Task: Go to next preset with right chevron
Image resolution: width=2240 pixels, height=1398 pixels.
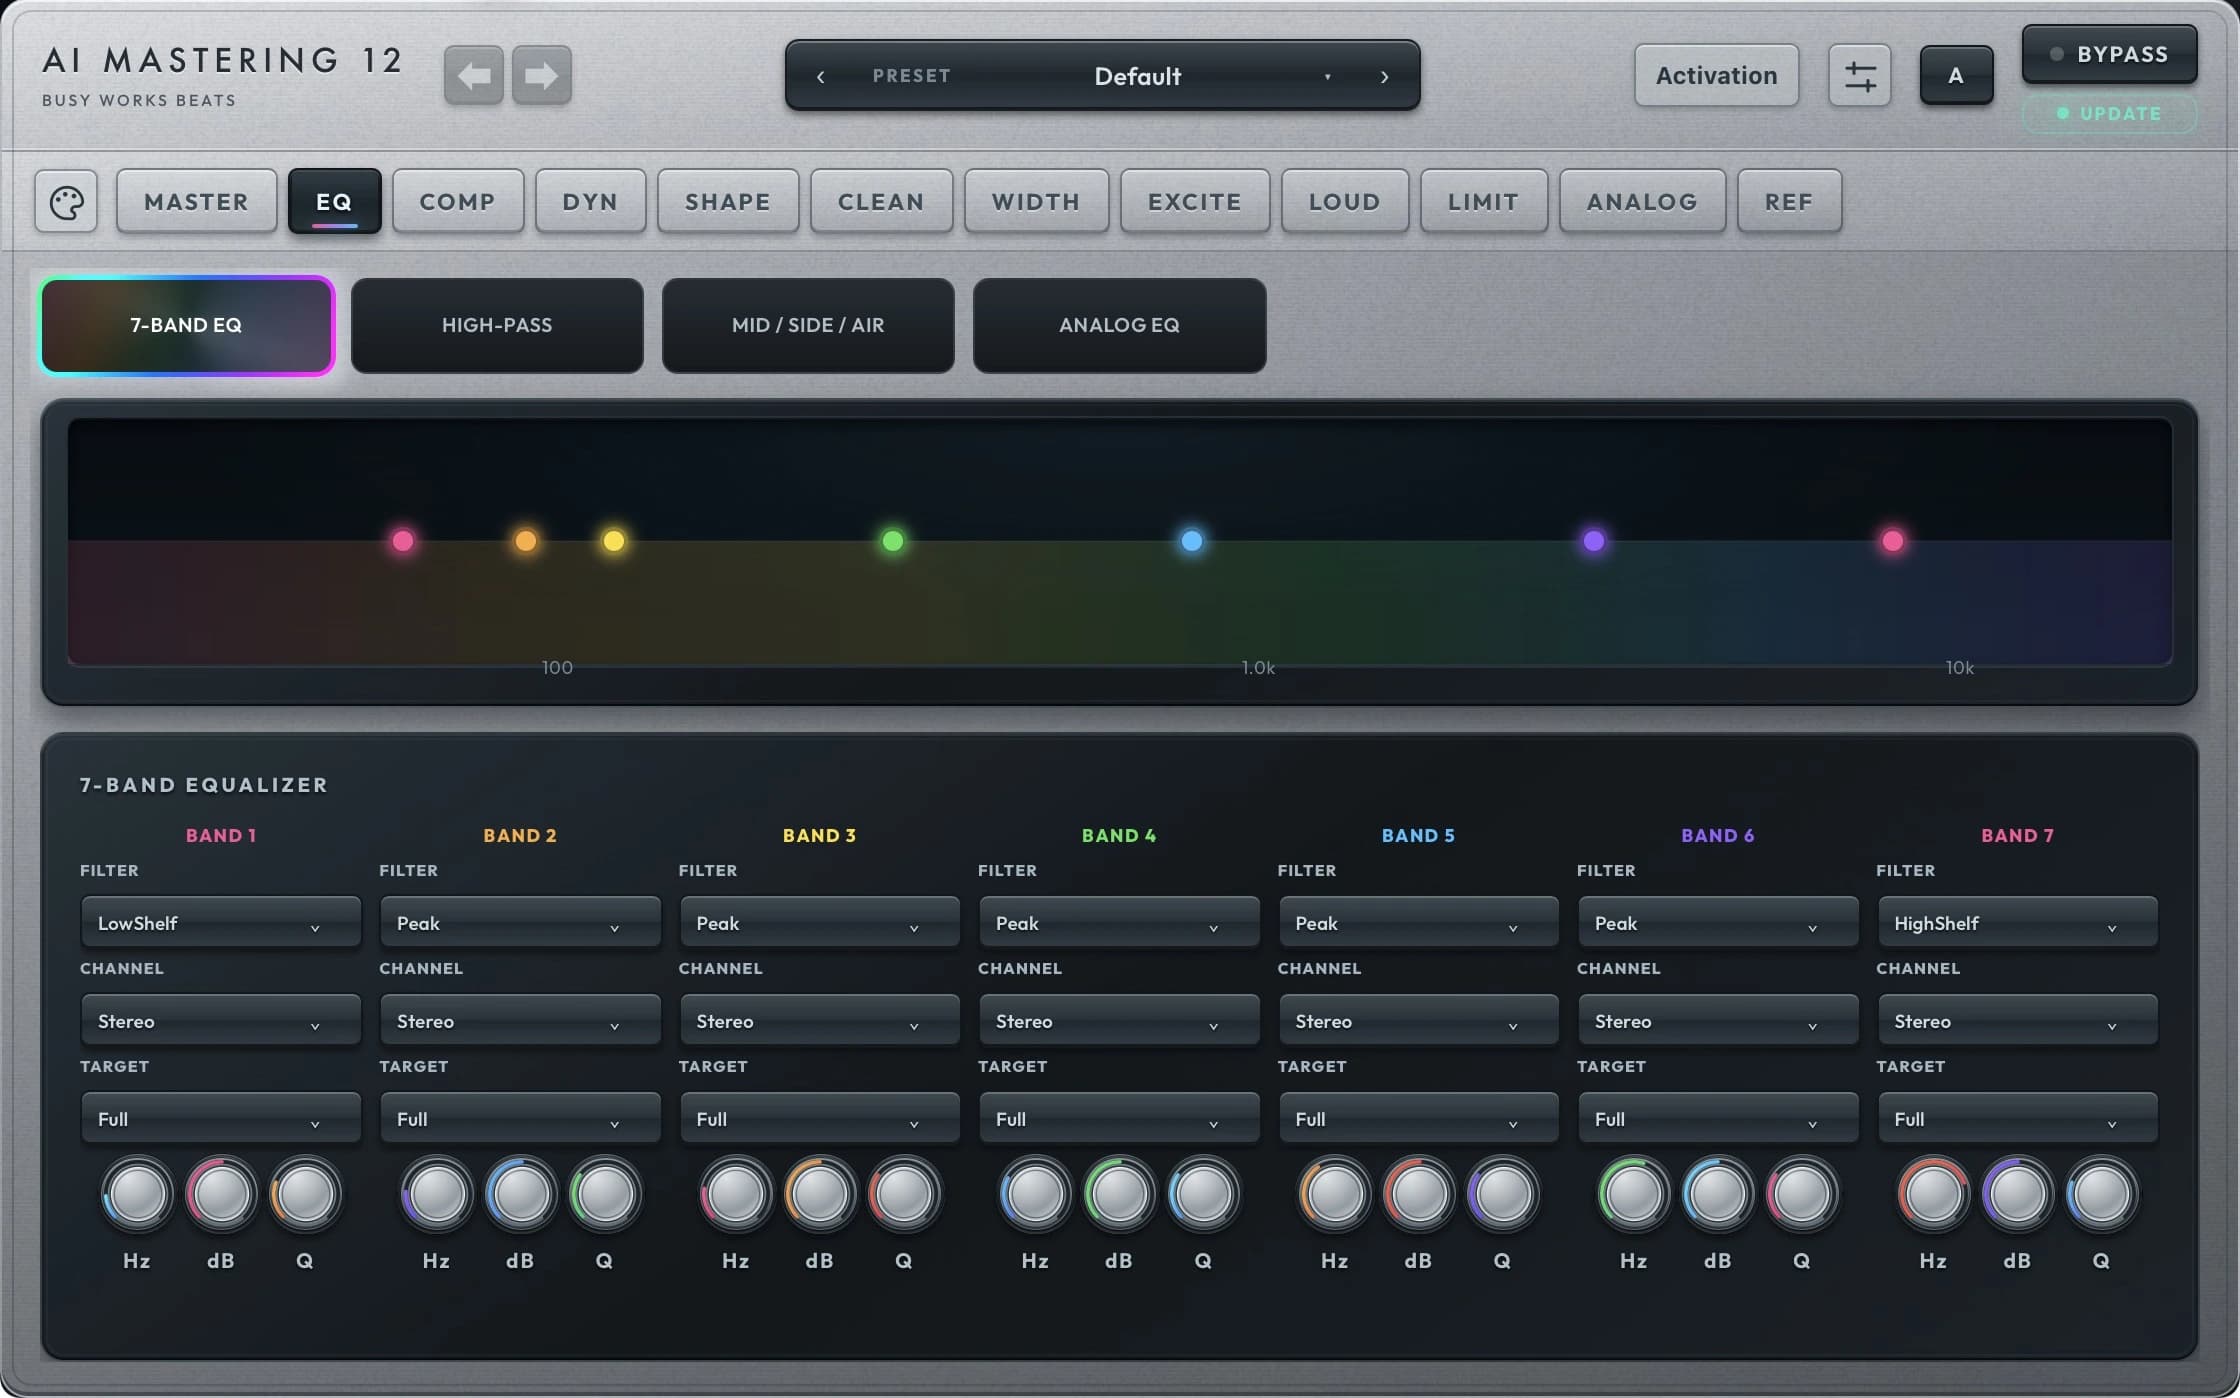Action: 1384,77
